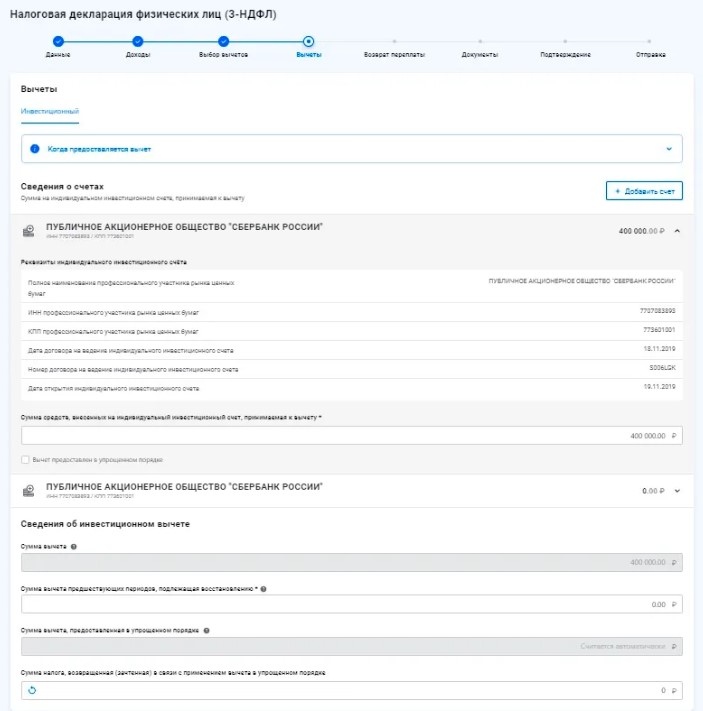The image size is (703, 711).
Task: Expand the 'Когда предоставляется вычет' panel chevron
Action: [669, 149]
